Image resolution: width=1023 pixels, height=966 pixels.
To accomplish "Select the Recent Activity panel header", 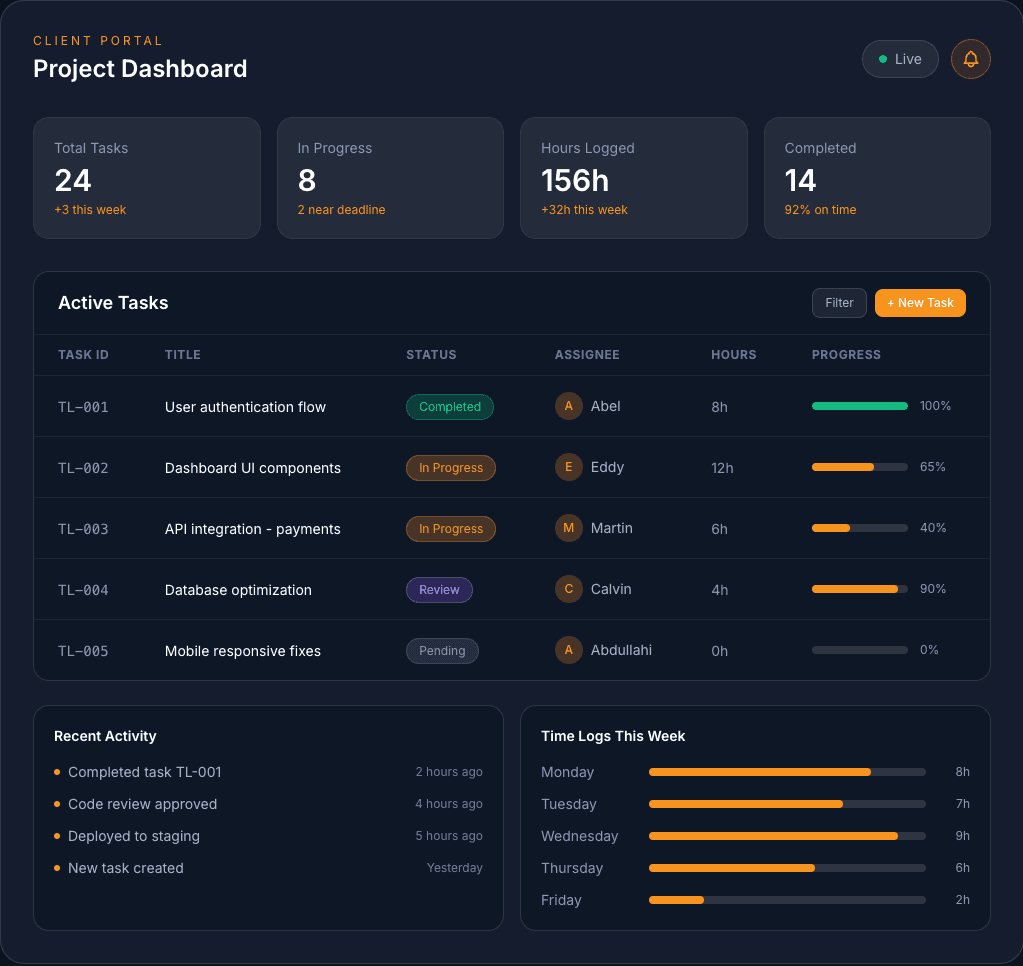I will tap(105, 736).
